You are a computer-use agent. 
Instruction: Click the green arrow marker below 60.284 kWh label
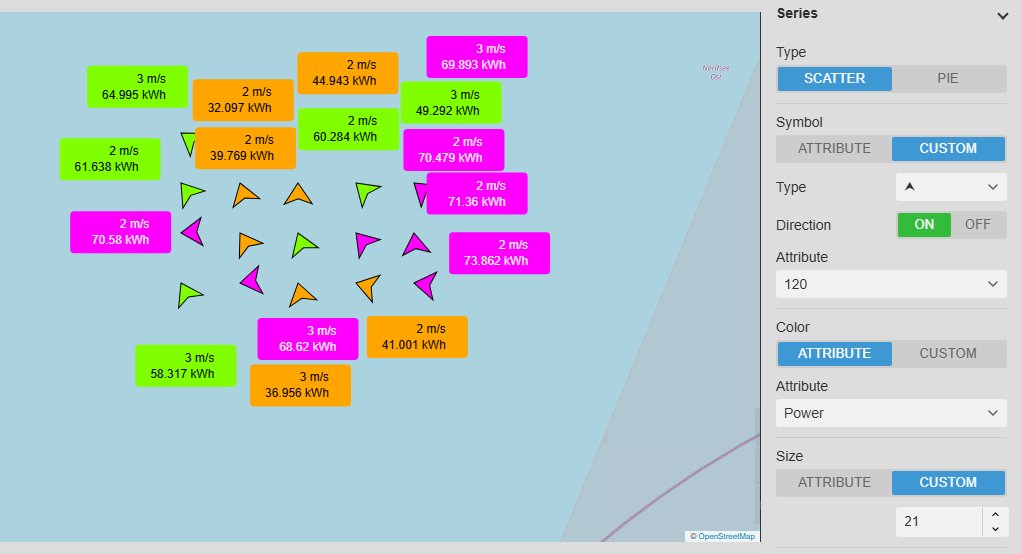click(367, 194)
